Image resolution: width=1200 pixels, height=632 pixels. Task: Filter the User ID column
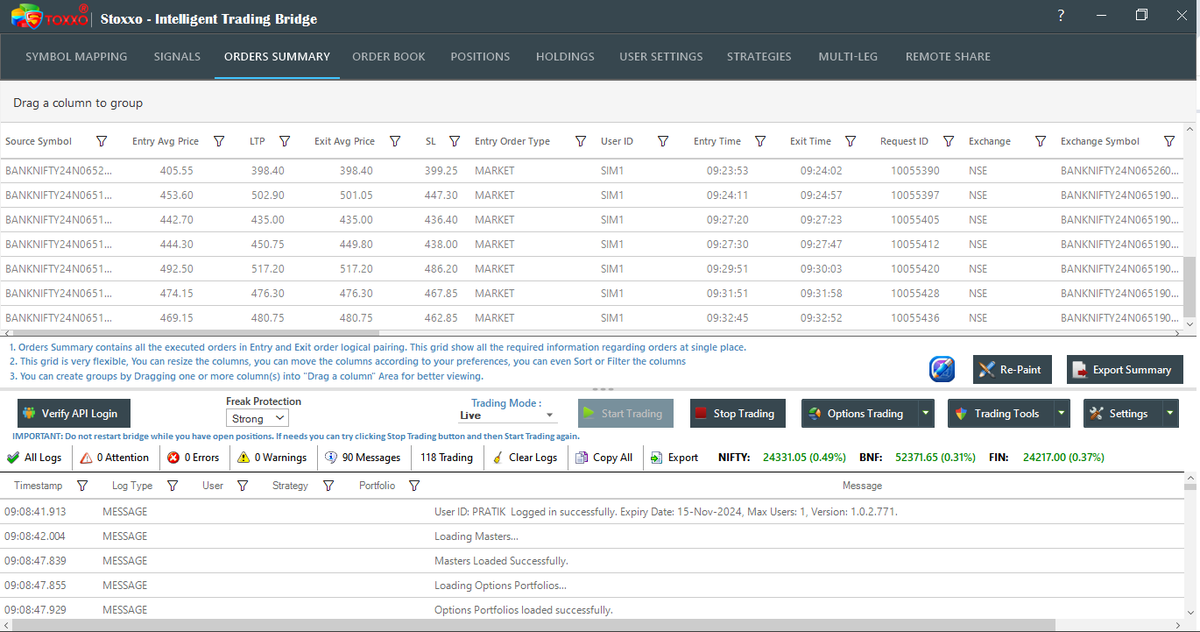coord(662,141)
